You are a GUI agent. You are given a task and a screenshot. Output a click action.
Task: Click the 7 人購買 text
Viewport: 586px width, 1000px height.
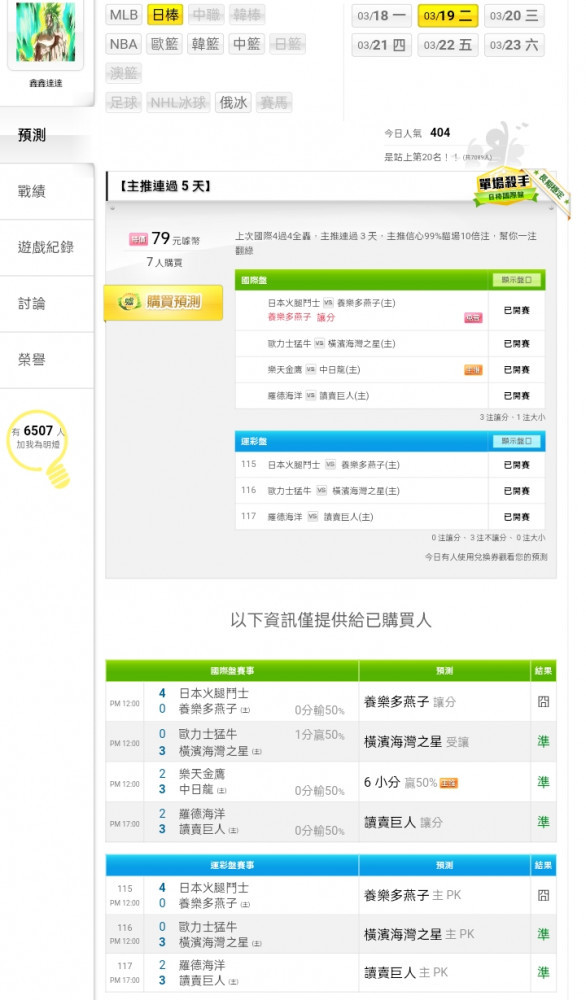(165, 262)
